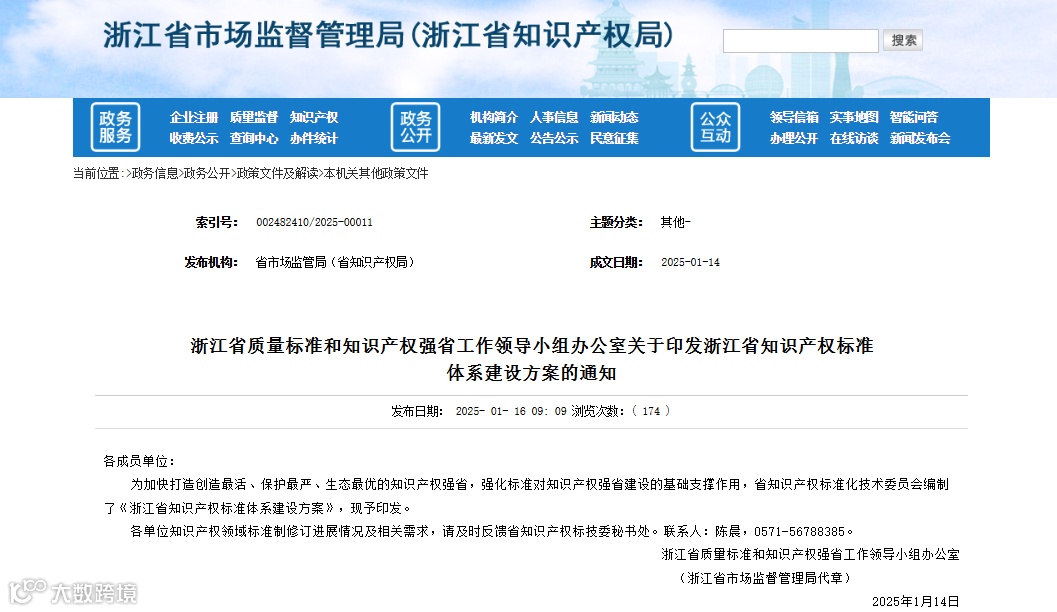This screenshot has height=612, width=1057.
Task: Go to 人事信息 page
Action: tap(554, 117)
